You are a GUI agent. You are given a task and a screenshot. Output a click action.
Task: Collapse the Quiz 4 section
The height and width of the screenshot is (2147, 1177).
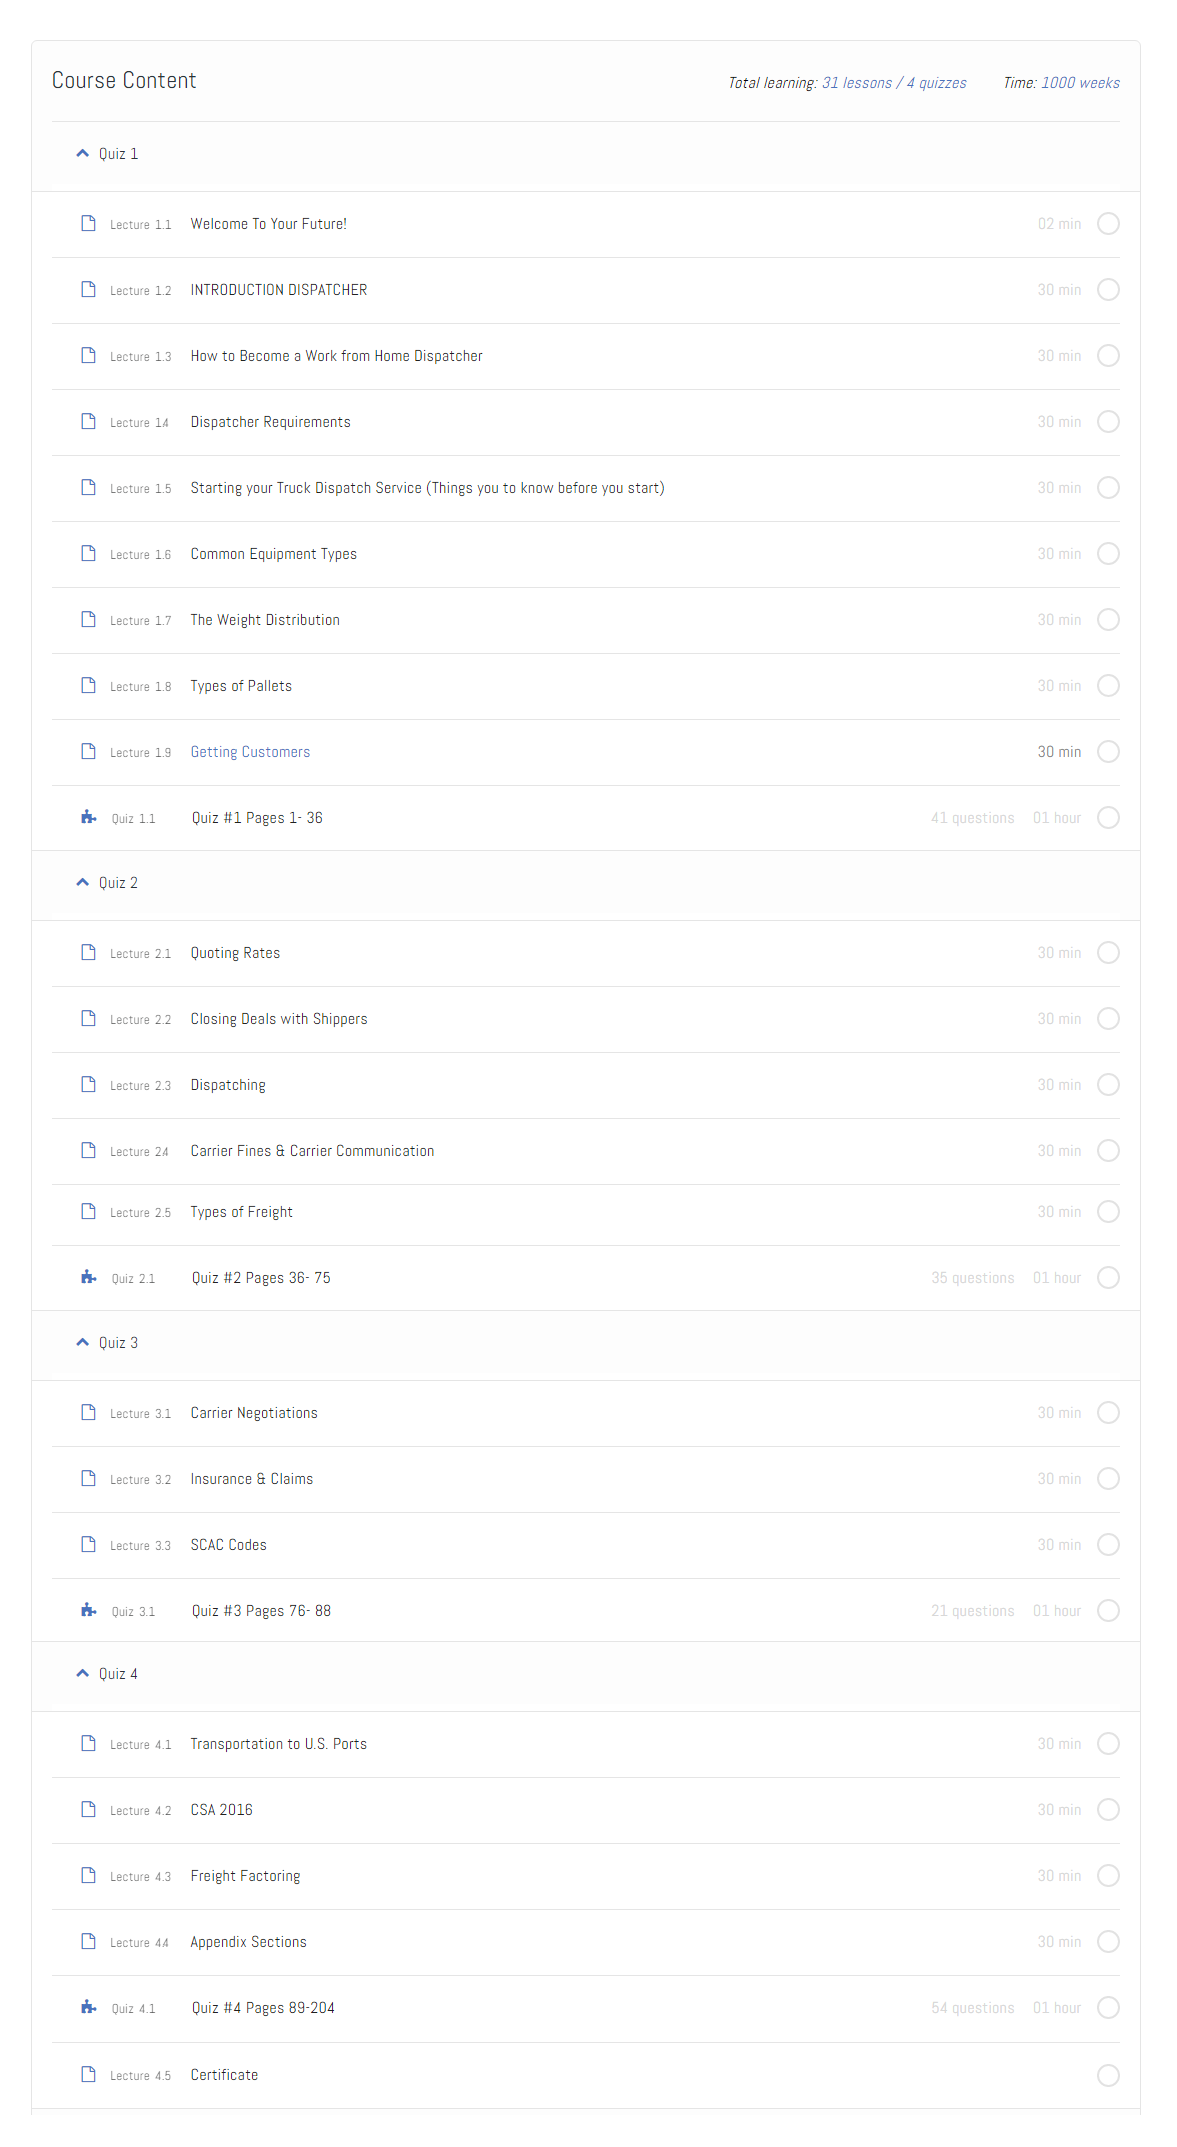(x=83, y=1674)
